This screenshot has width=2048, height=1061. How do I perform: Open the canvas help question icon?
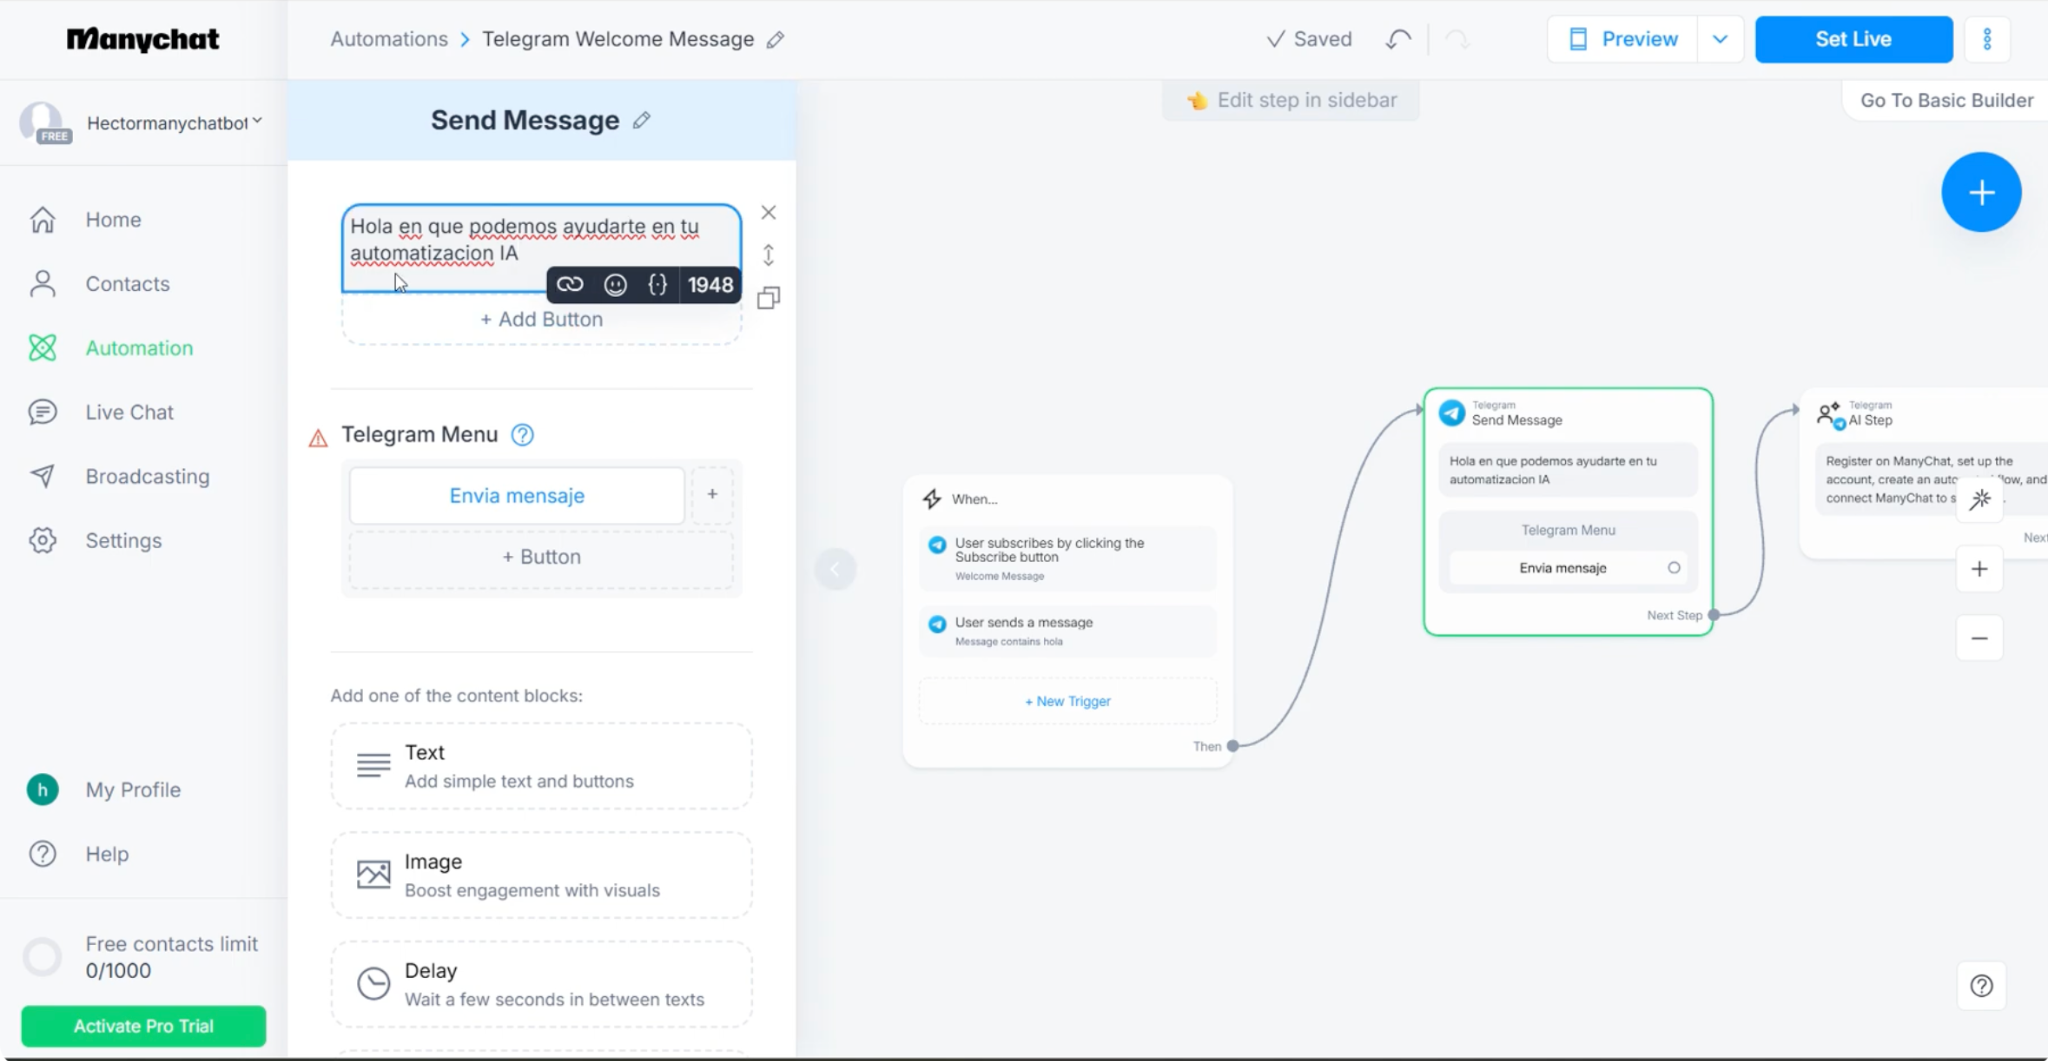tap(1981, 985)
